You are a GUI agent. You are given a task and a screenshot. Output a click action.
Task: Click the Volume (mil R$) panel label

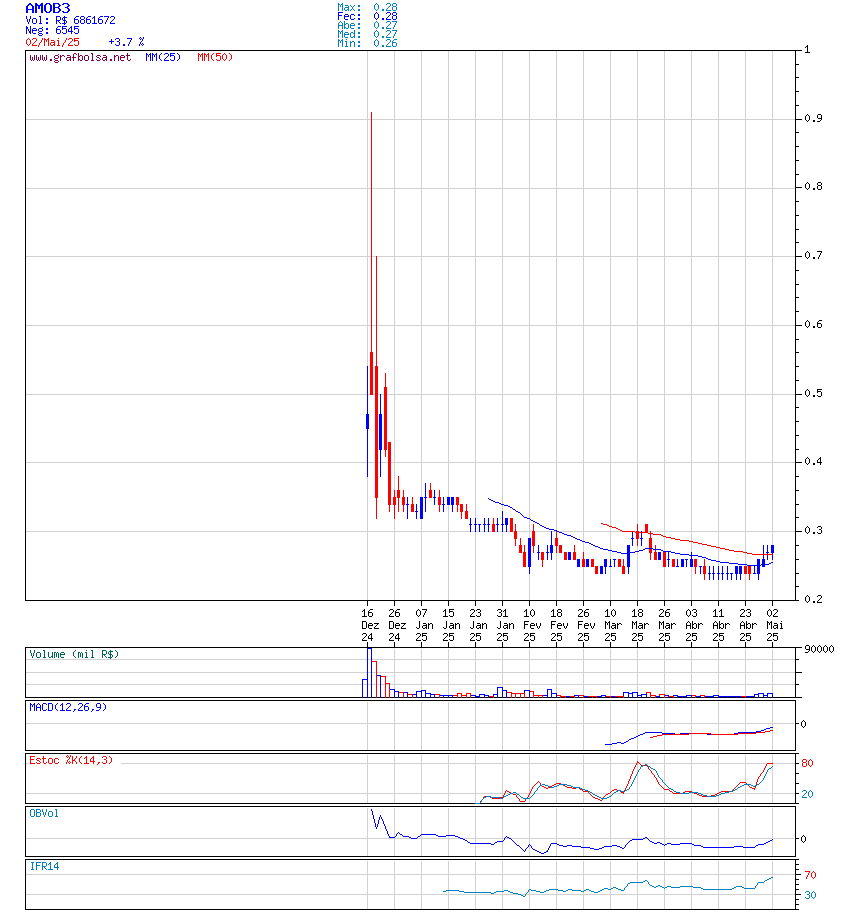[x=74, y=655]
